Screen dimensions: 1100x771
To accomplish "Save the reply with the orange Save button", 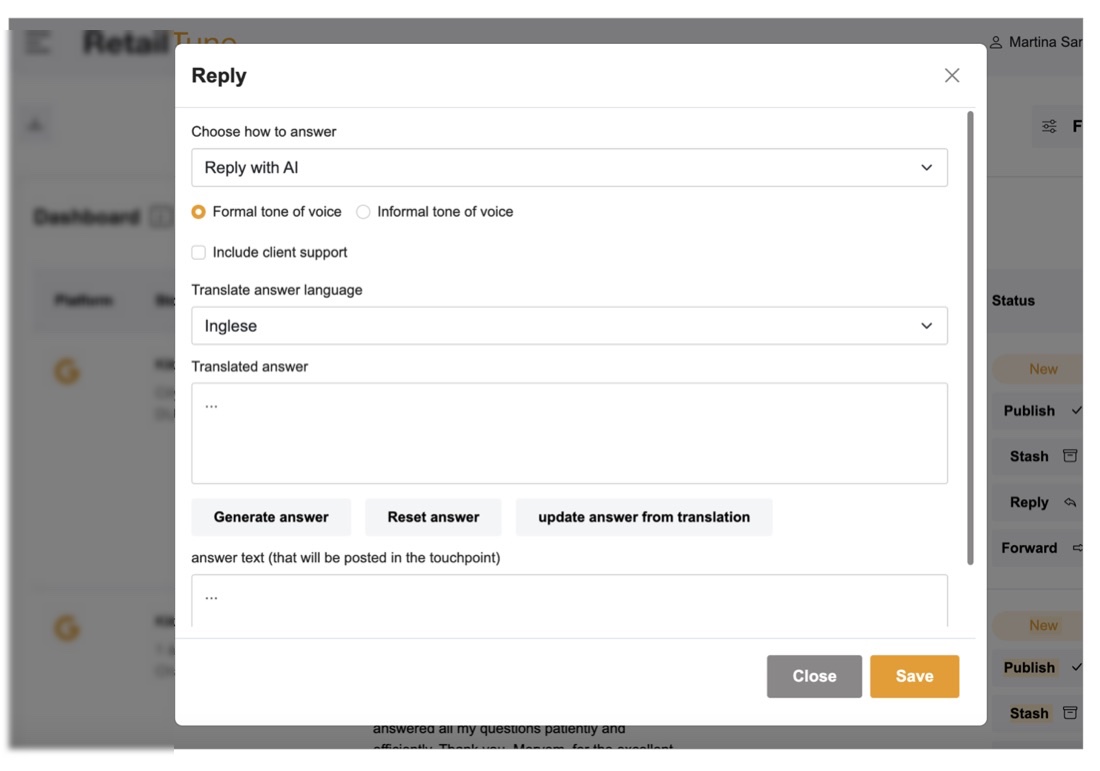I will 914,676.
